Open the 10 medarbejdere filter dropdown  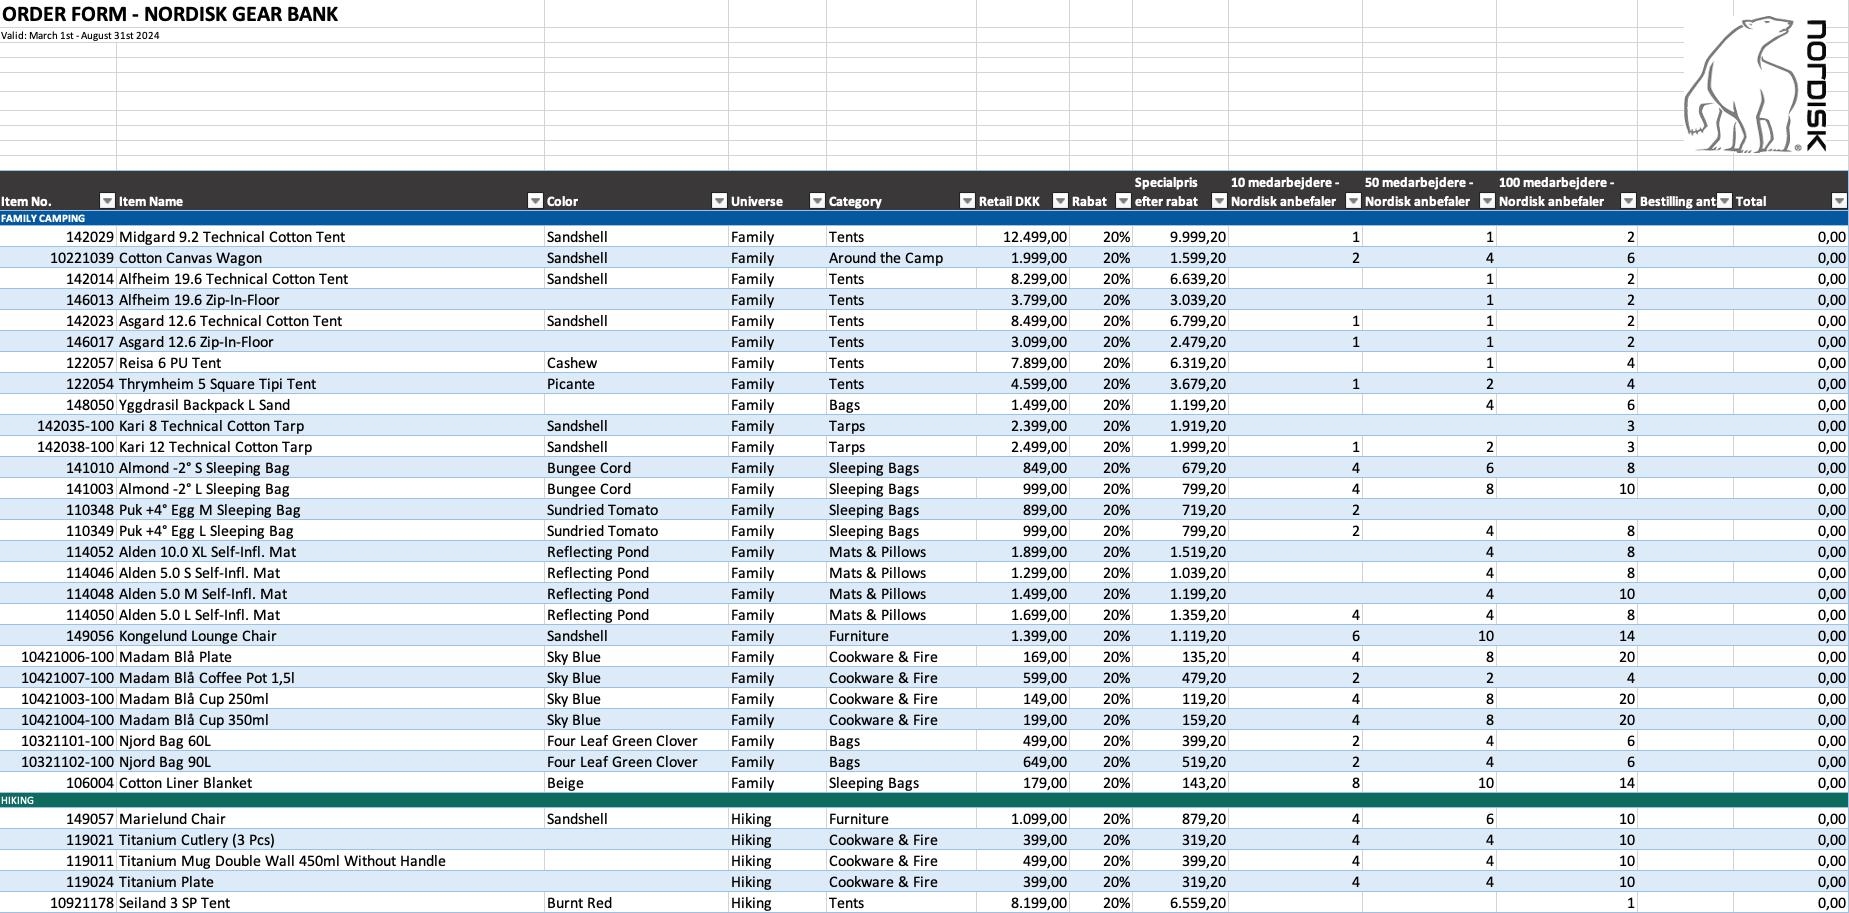click(x=1353, y=201)
